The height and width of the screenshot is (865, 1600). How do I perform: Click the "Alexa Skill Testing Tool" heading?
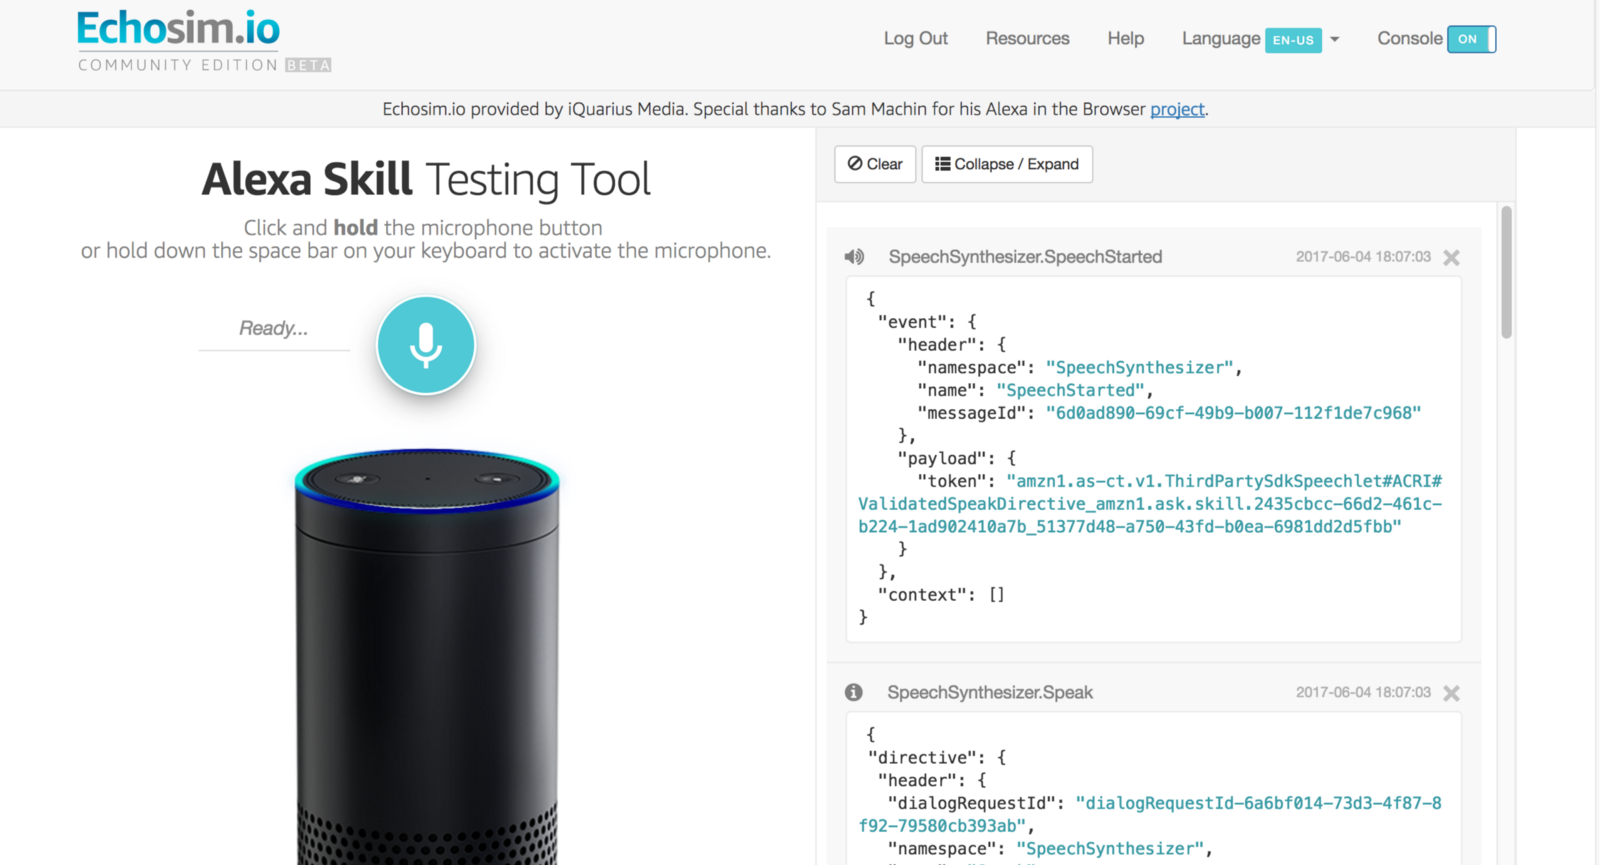[x=426, y=180]
